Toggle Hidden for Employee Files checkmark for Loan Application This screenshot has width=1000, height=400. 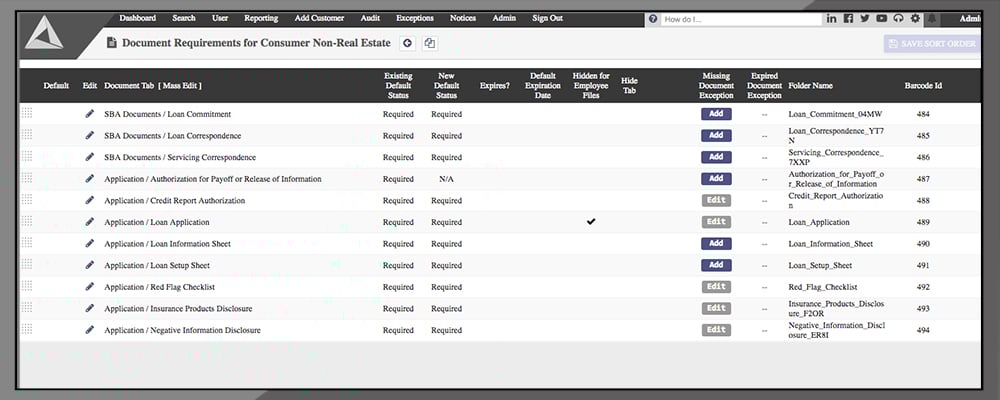point(591,222)
